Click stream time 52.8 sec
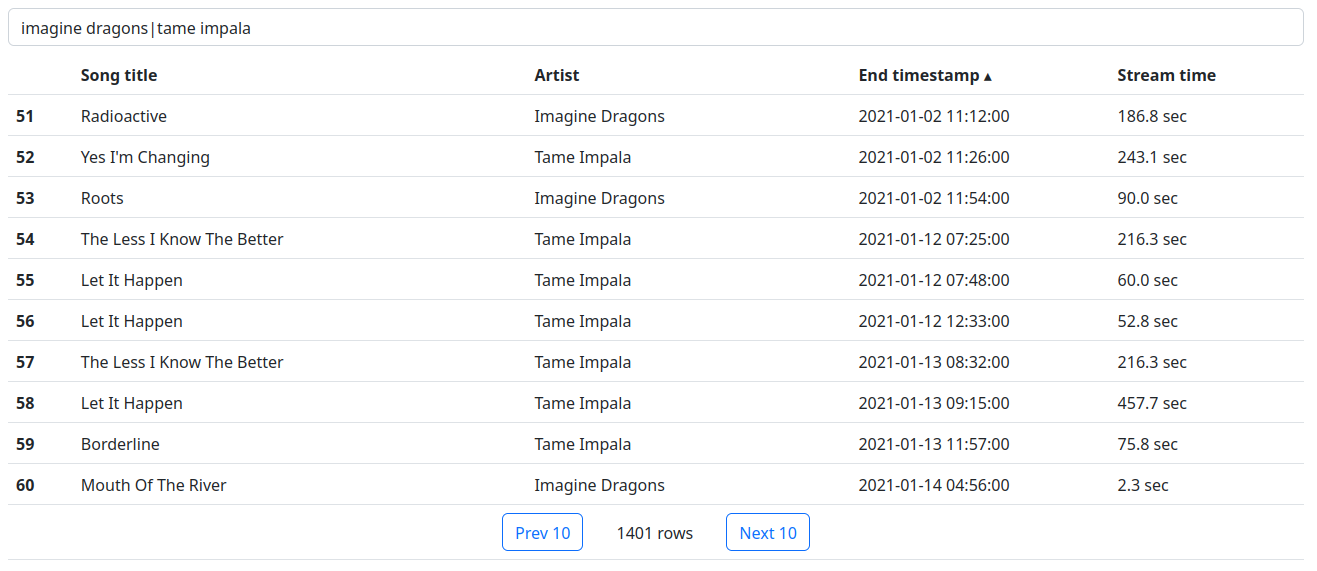 tap(1148, 321)
